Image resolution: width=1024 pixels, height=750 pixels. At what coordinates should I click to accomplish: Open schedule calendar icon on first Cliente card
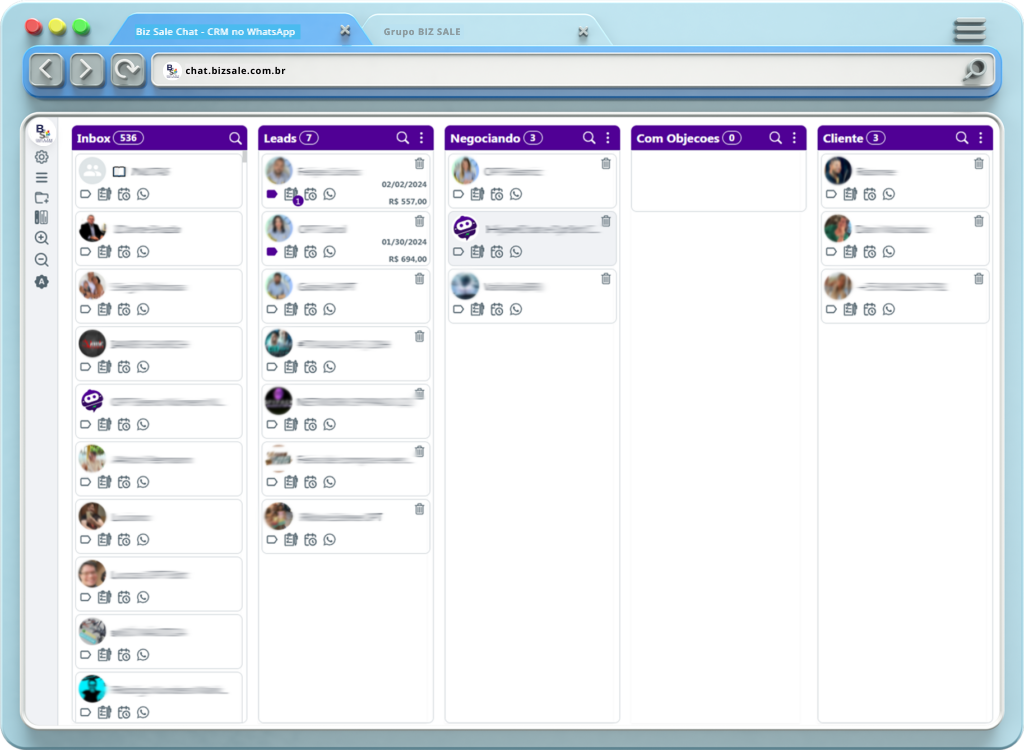(x=869, y=194)
